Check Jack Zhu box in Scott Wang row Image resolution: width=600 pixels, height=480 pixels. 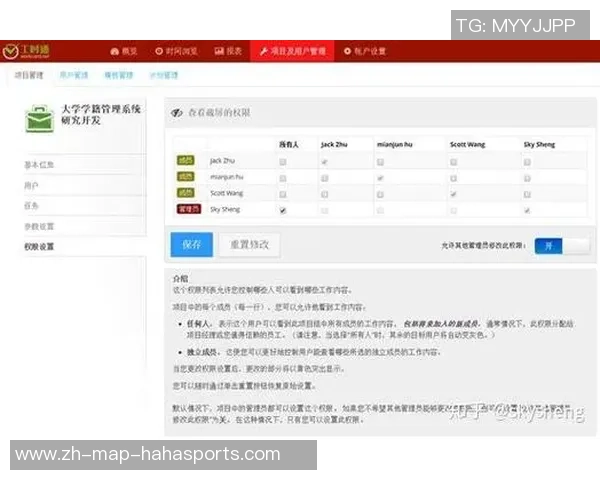coord(324,194)
